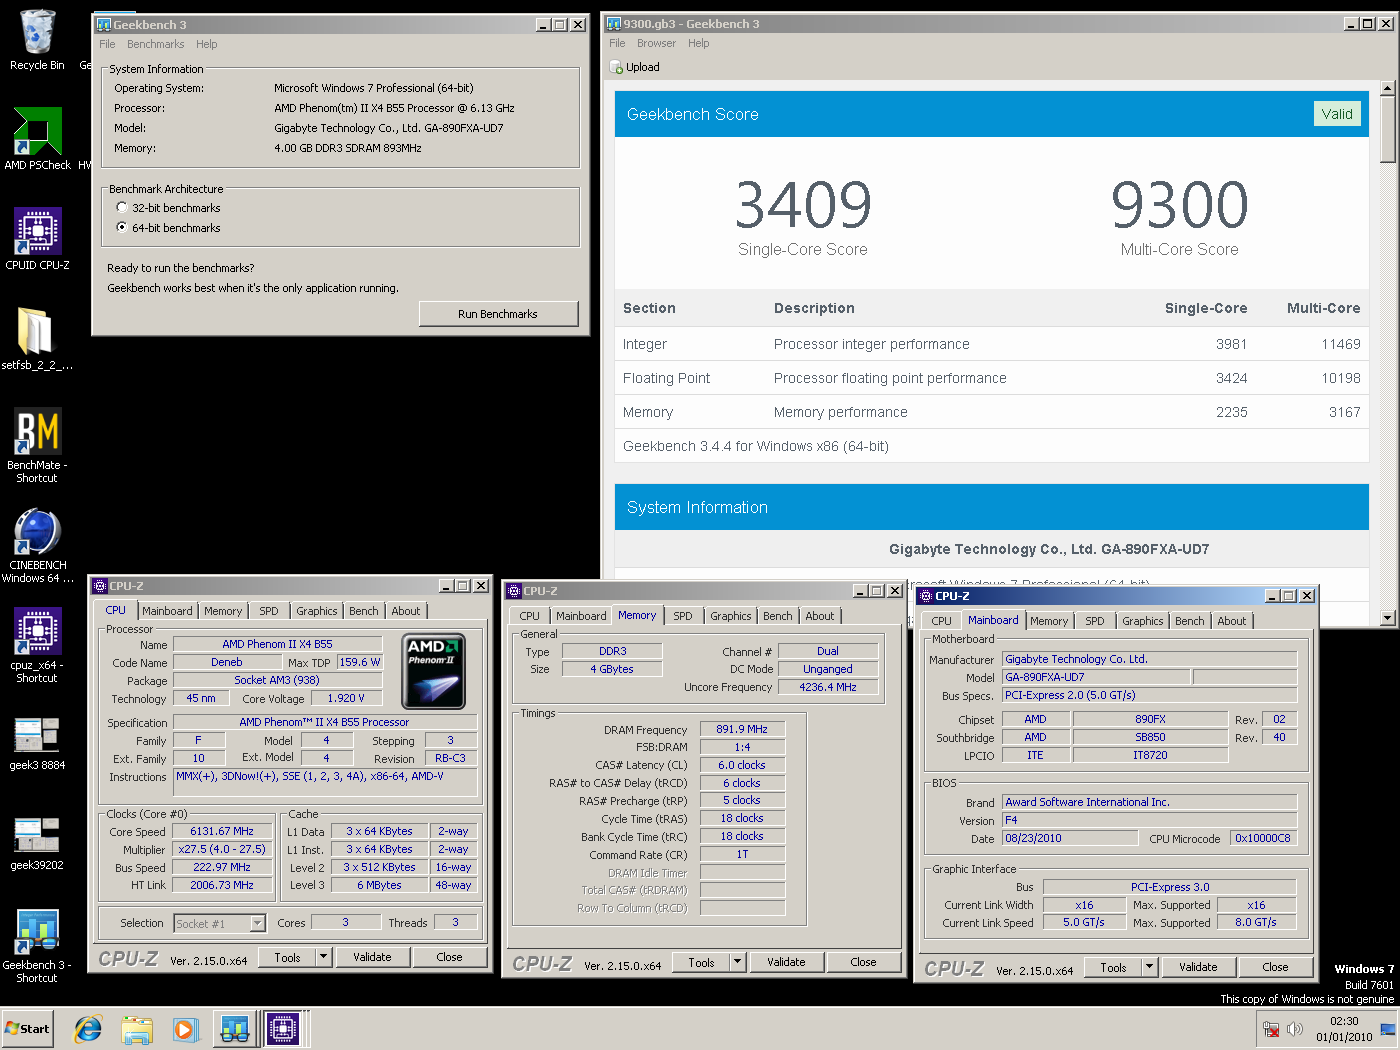1400x1050 pixels.
Task: Click Integer row in results table
Action: pos(991,344)
